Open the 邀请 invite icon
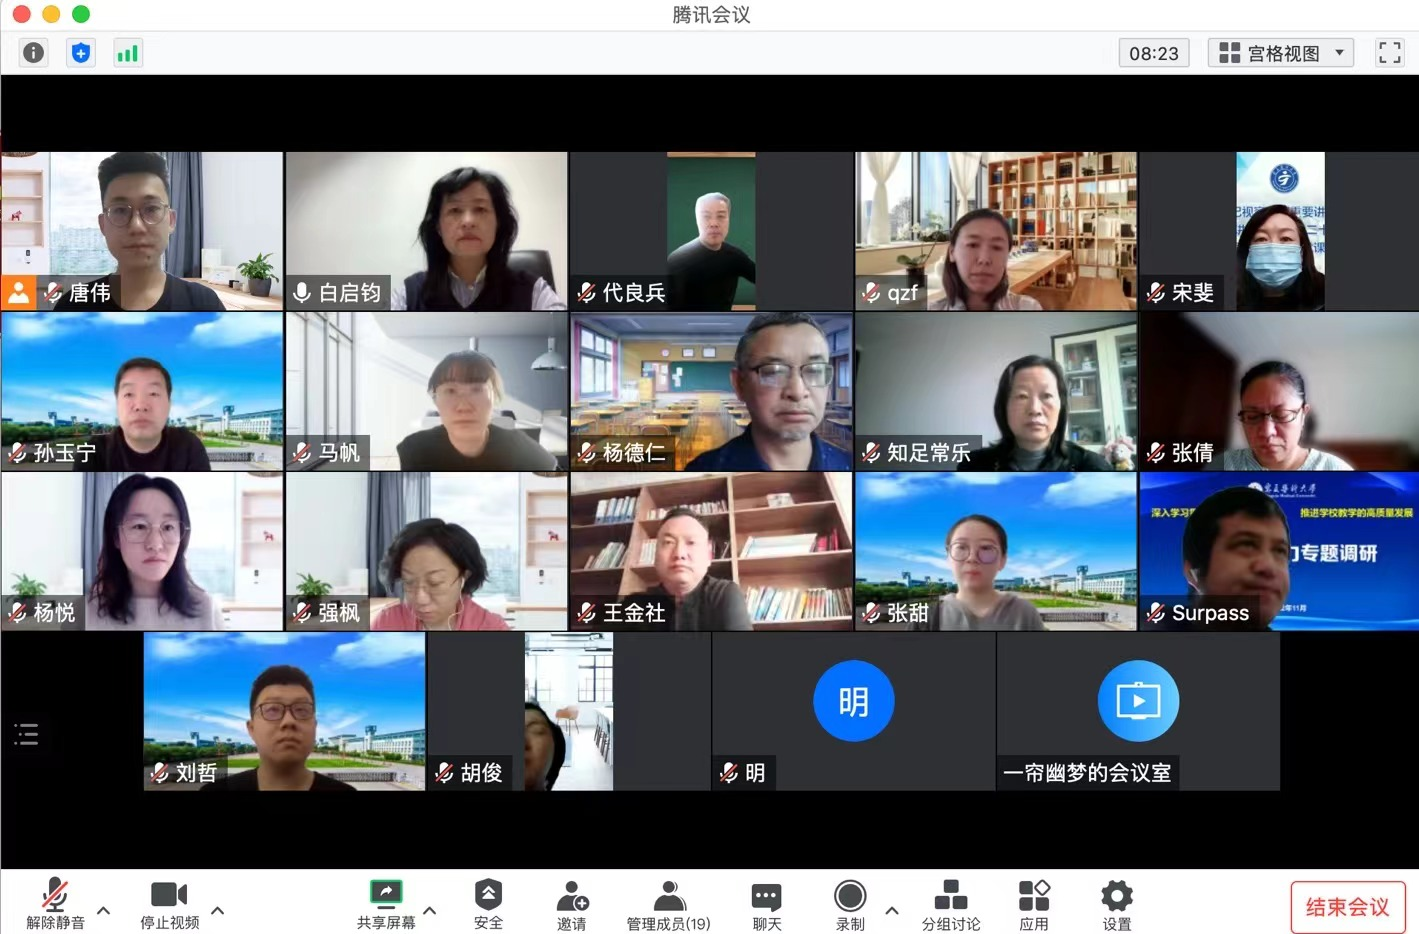1419x934 pixels. coord(571,904)
